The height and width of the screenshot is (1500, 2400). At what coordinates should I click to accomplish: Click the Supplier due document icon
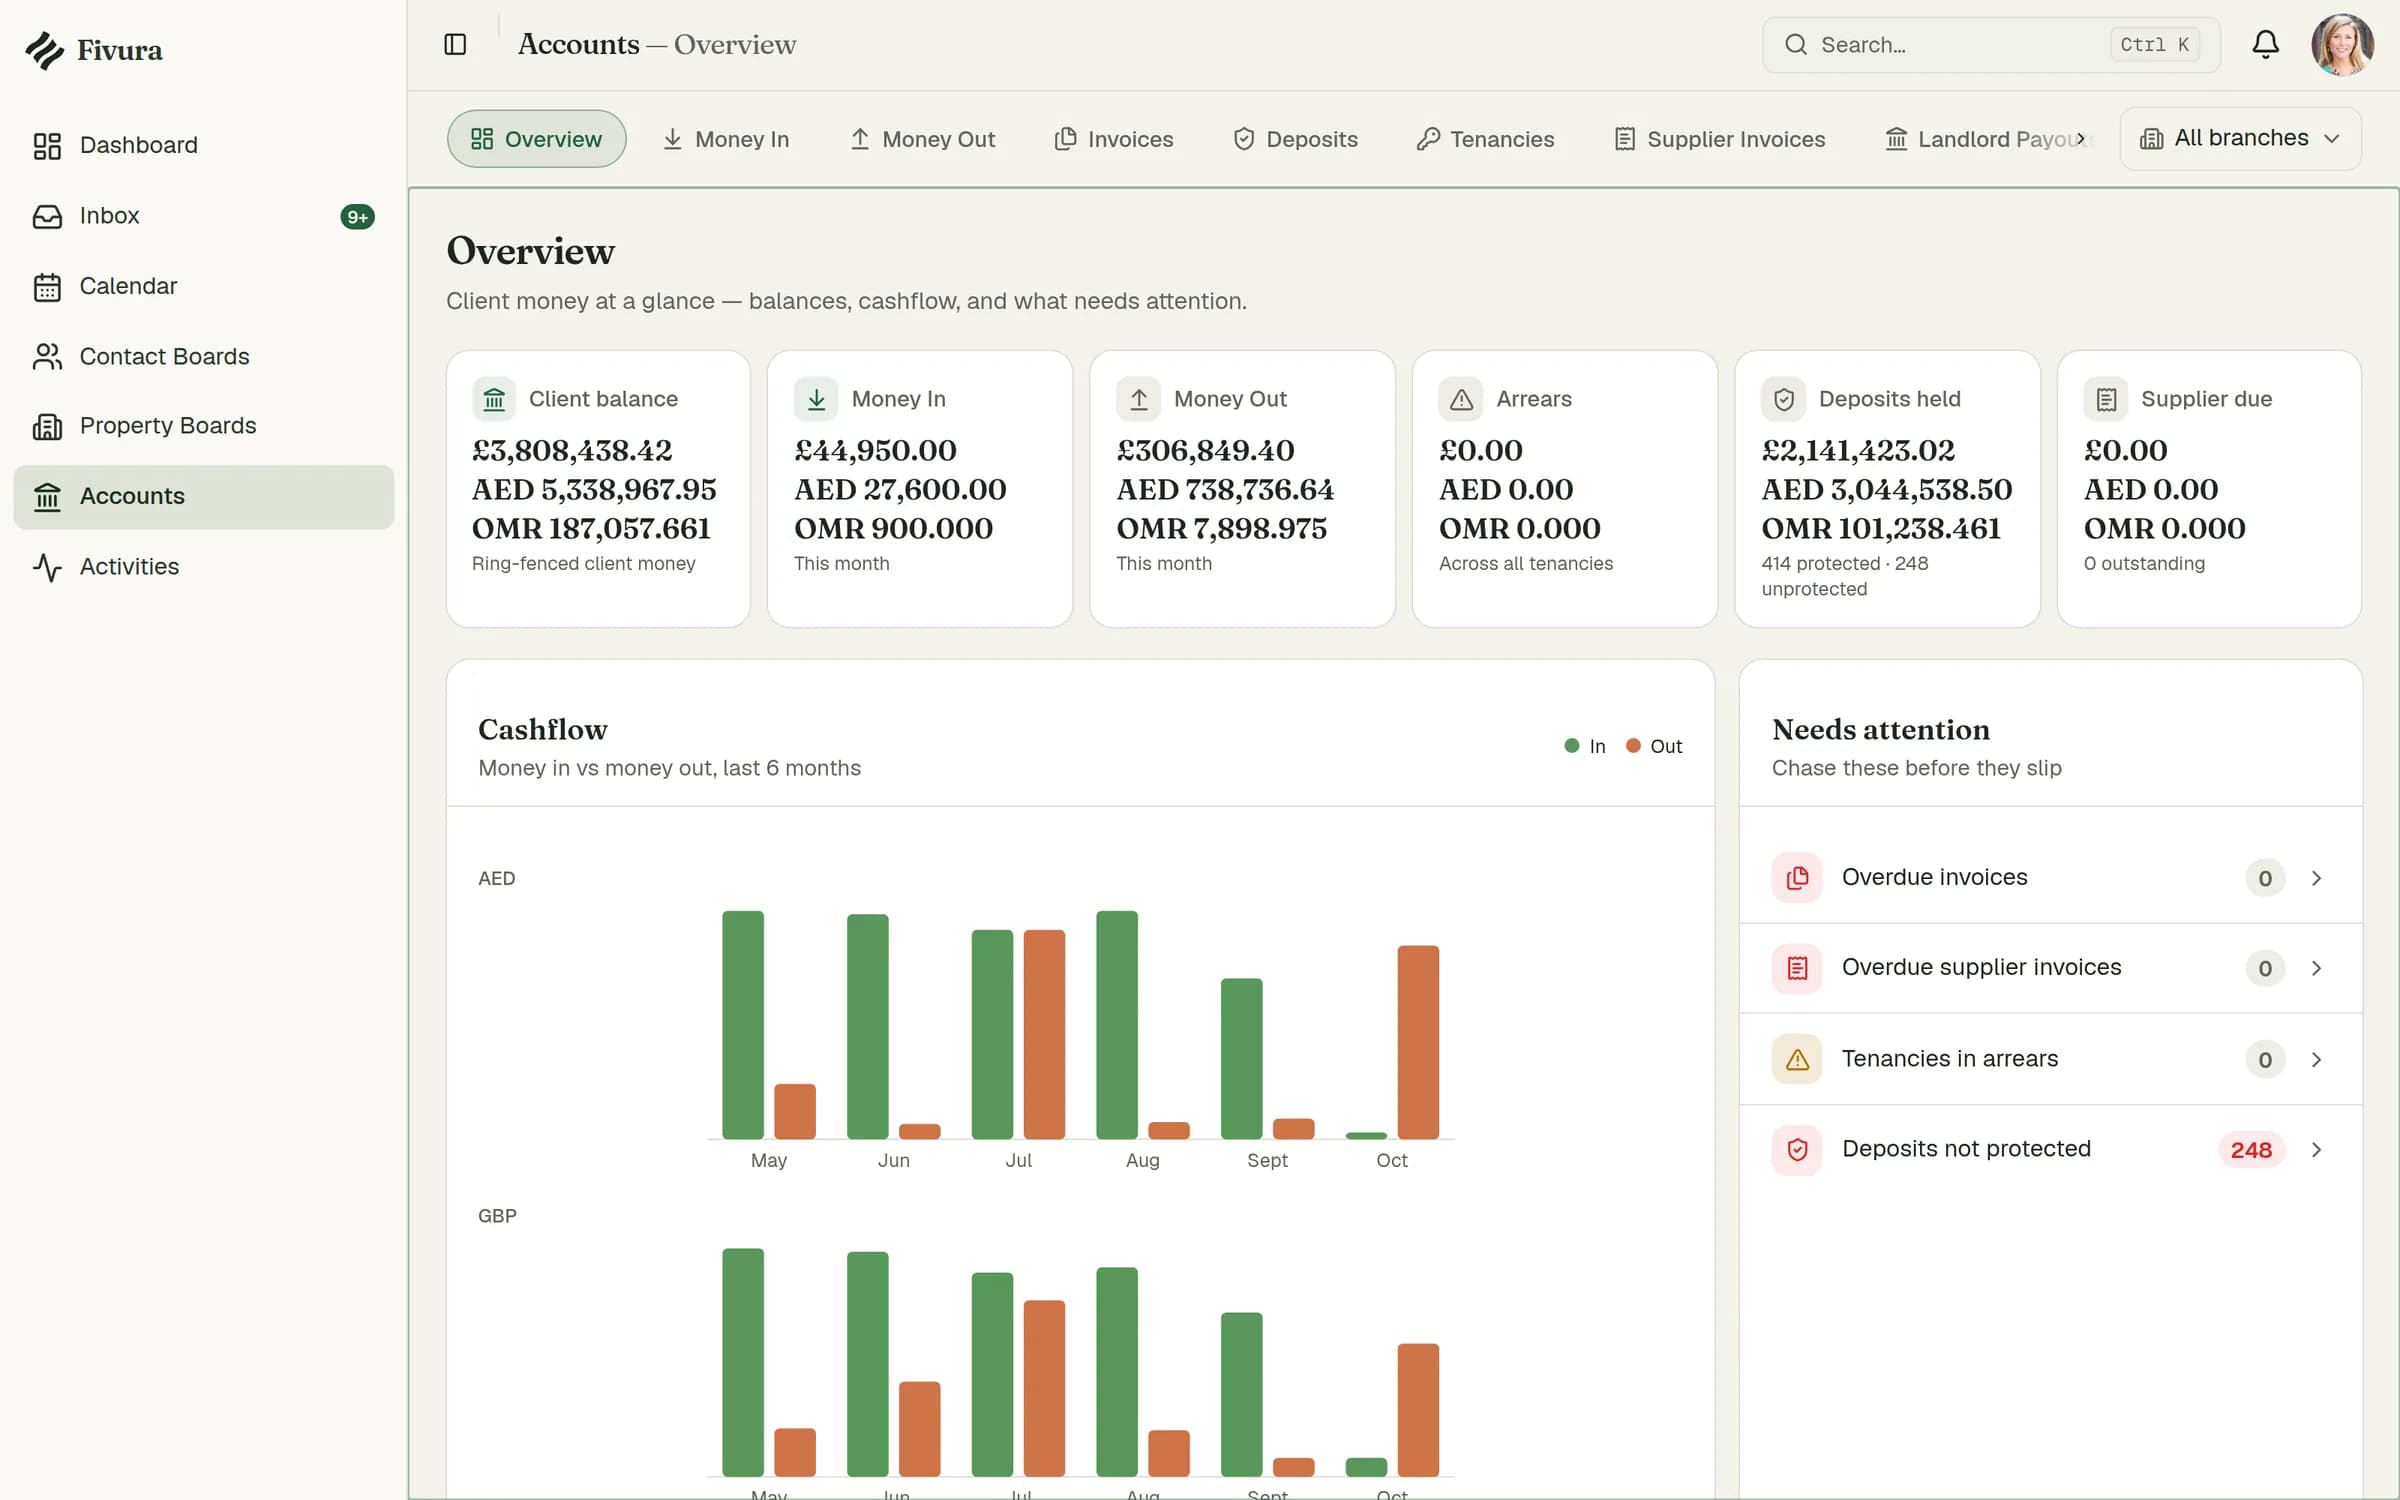click(x=2106, y=399)
